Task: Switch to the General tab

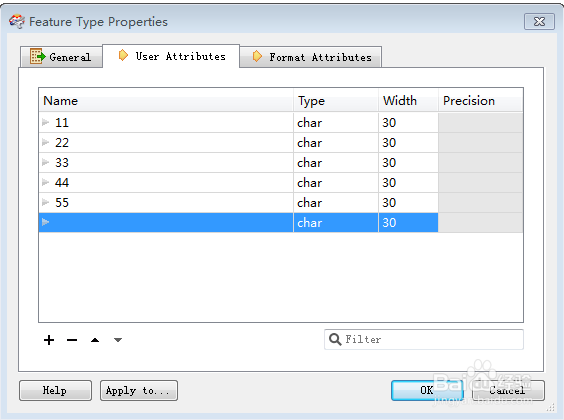Action: click(x=62, y=57)
